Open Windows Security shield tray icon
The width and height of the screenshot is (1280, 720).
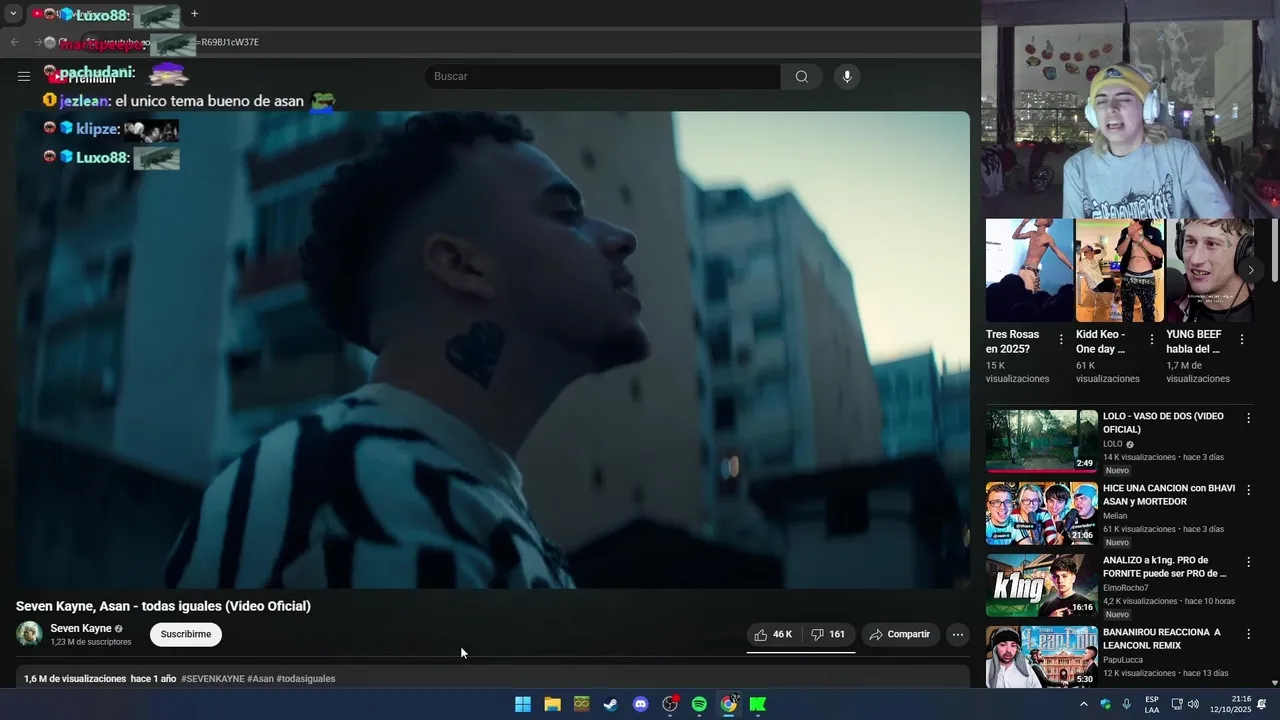pos(1105,704)
